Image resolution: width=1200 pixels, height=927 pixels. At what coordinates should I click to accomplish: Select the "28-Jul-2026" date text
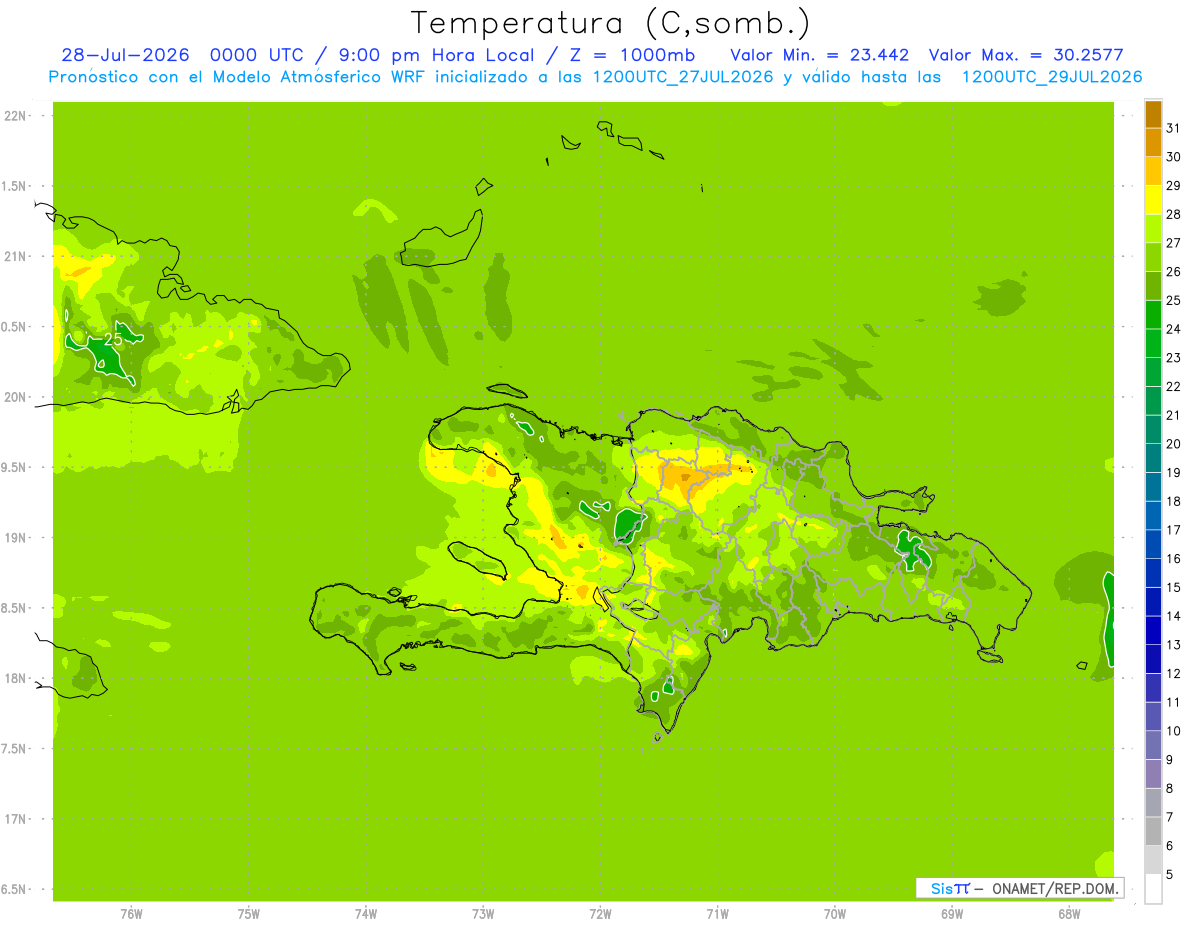(126, 55)
